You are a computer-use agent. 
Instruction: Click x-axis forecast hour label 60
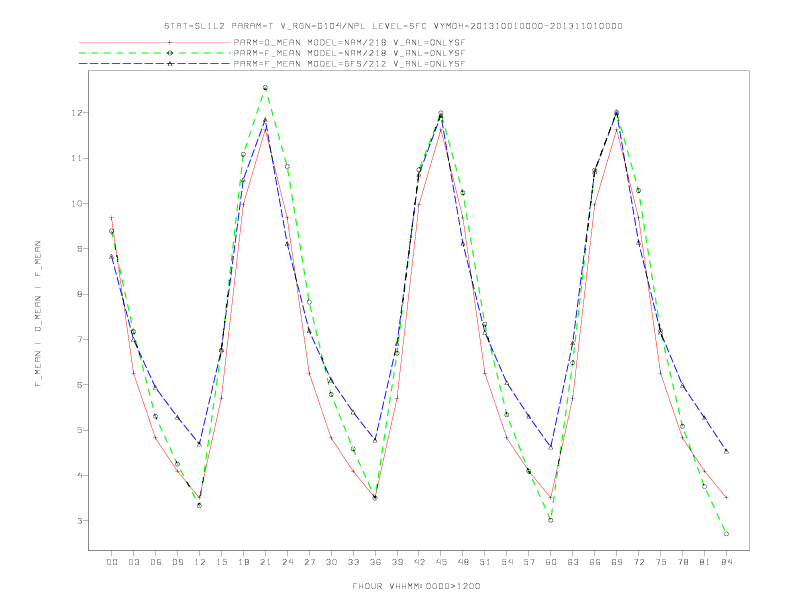(551, 562)
